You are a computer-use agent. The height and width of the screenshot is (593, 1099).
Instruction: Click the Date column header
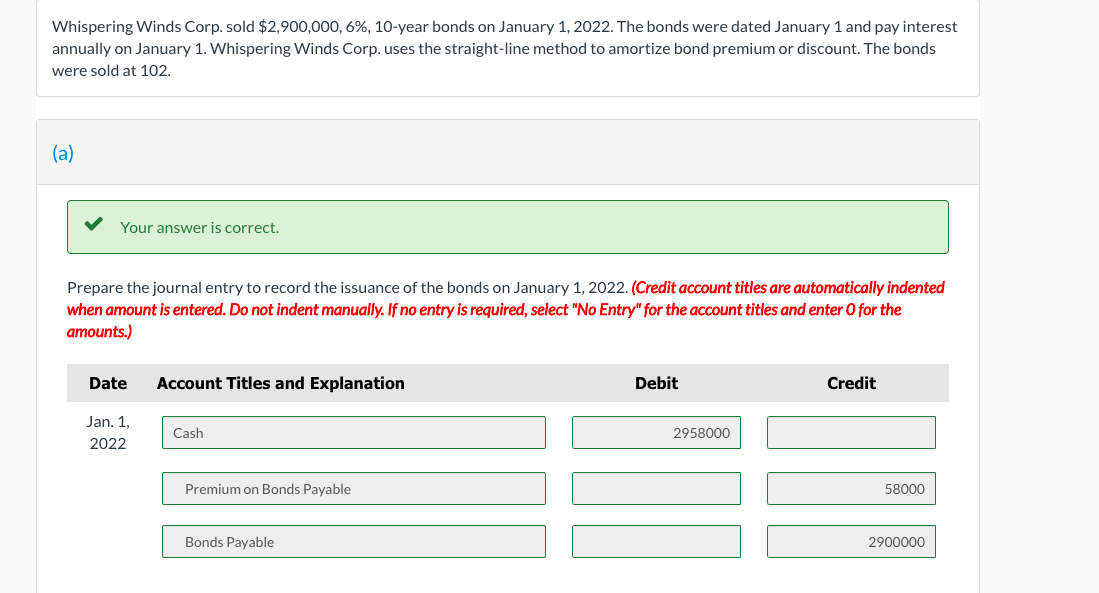[x=108, y=383]
